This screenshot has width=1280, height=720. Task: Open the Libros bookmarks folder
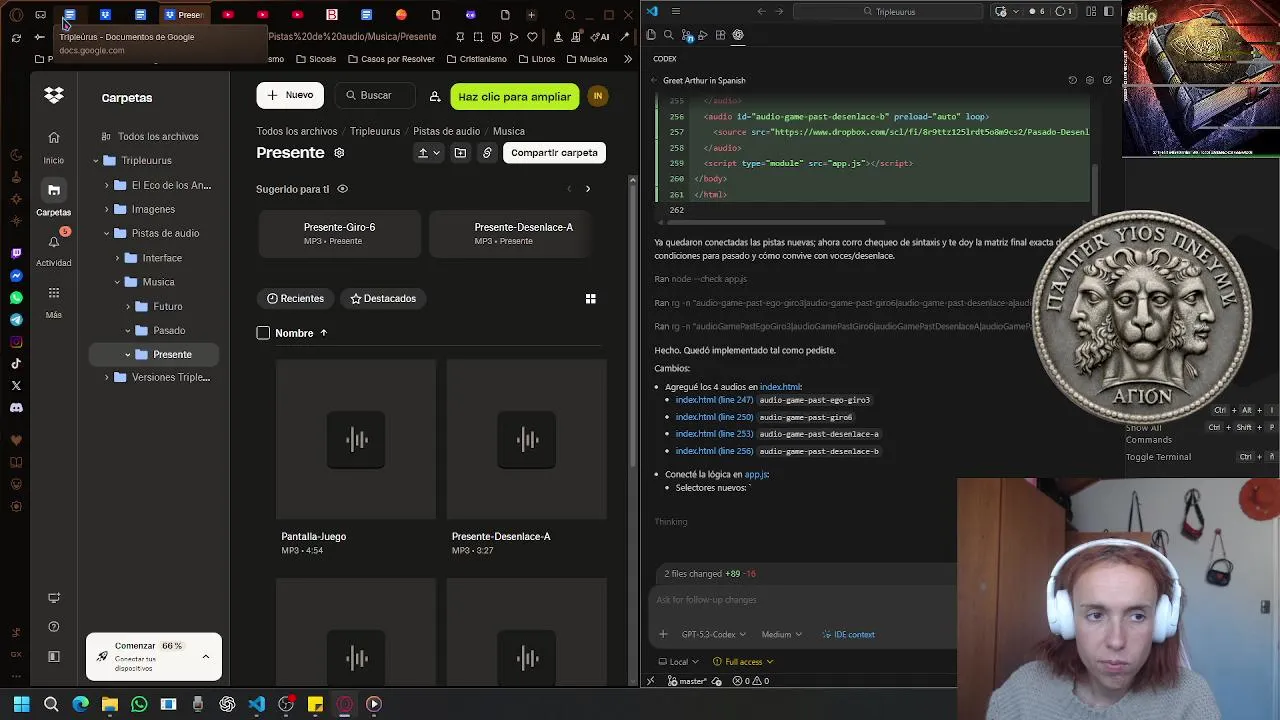pos(537,59)
